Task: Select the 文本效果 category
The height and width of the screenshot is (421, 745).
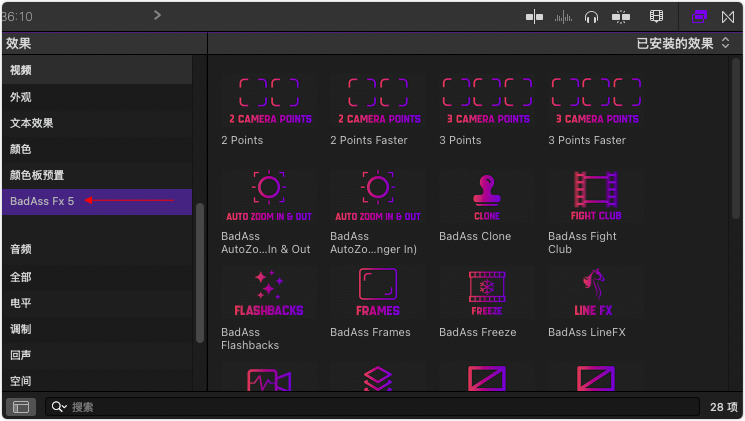Action: (x=97, y=123)
